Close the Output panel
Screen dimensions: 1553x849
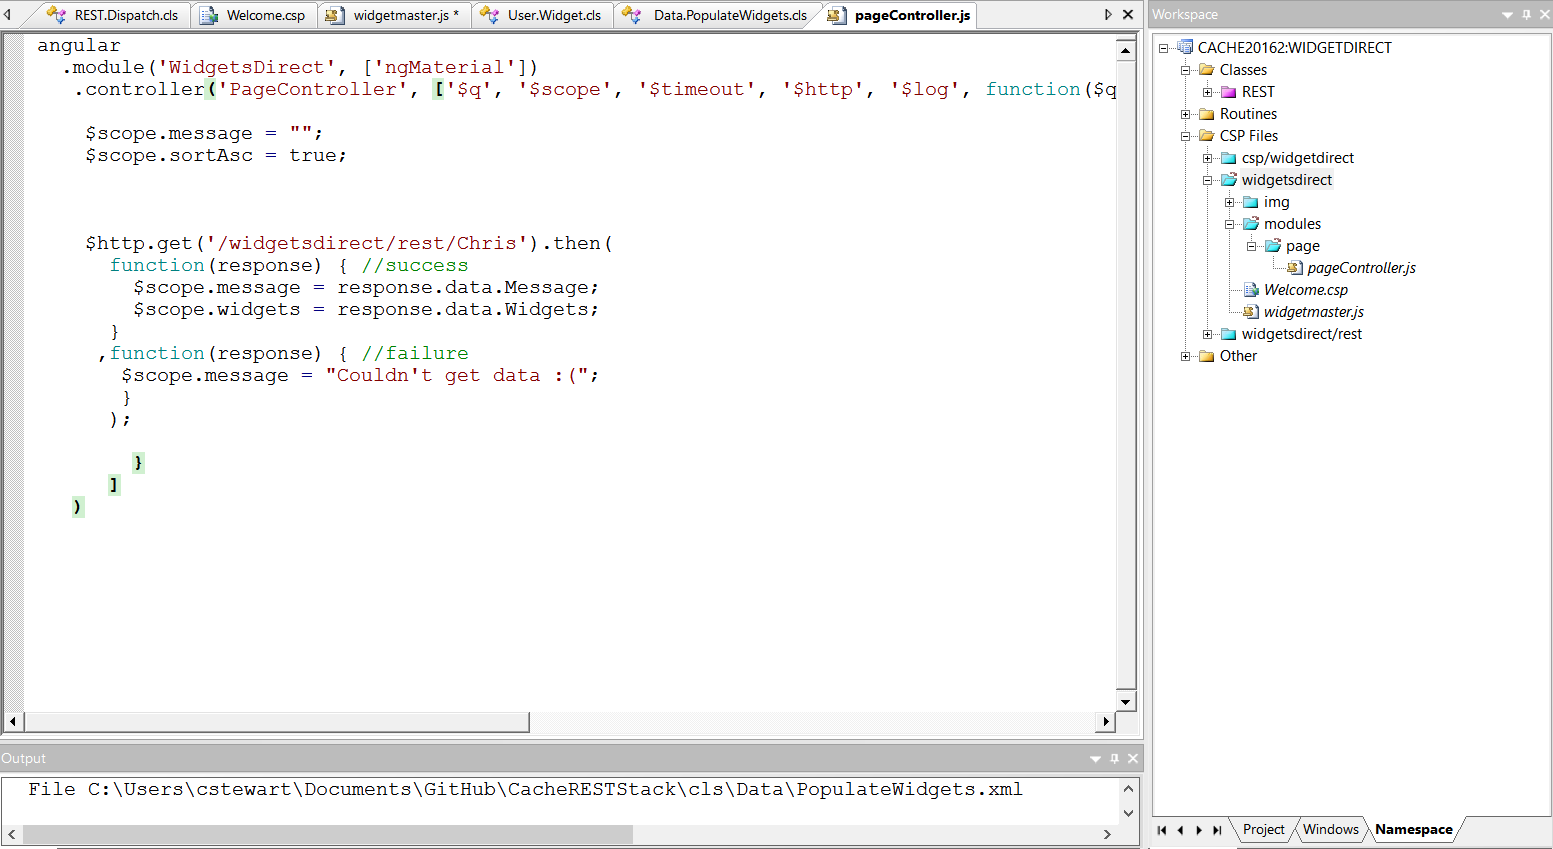1133,759
